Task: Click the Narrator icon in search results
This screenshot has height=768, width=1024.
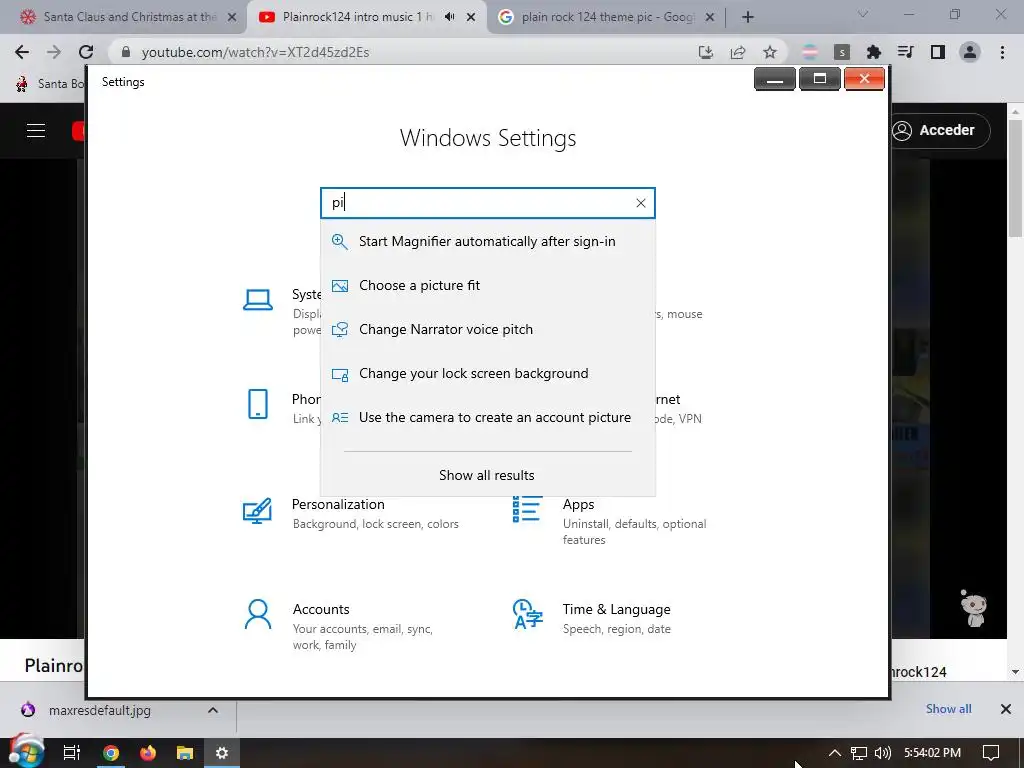Action: click(x=340, y=330)
